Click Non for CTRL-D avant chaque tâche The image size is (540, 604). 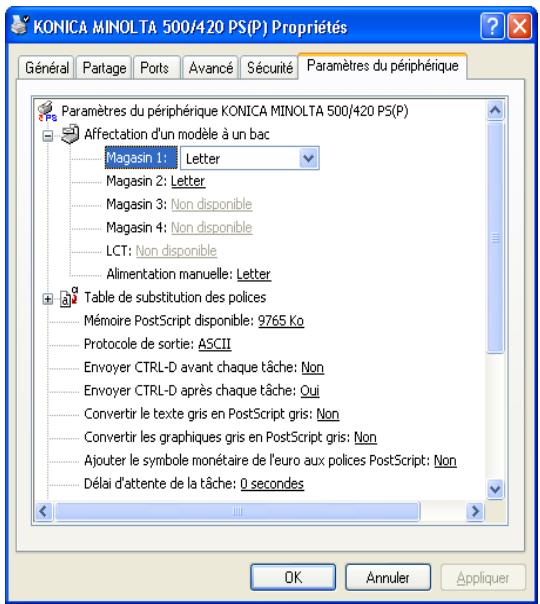[312, 367]
